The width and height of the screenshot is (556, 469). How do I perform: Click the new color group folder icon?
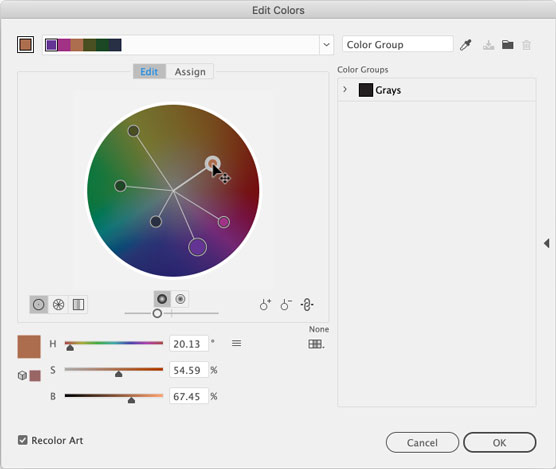pyautogui.click(x=507, y=45)
